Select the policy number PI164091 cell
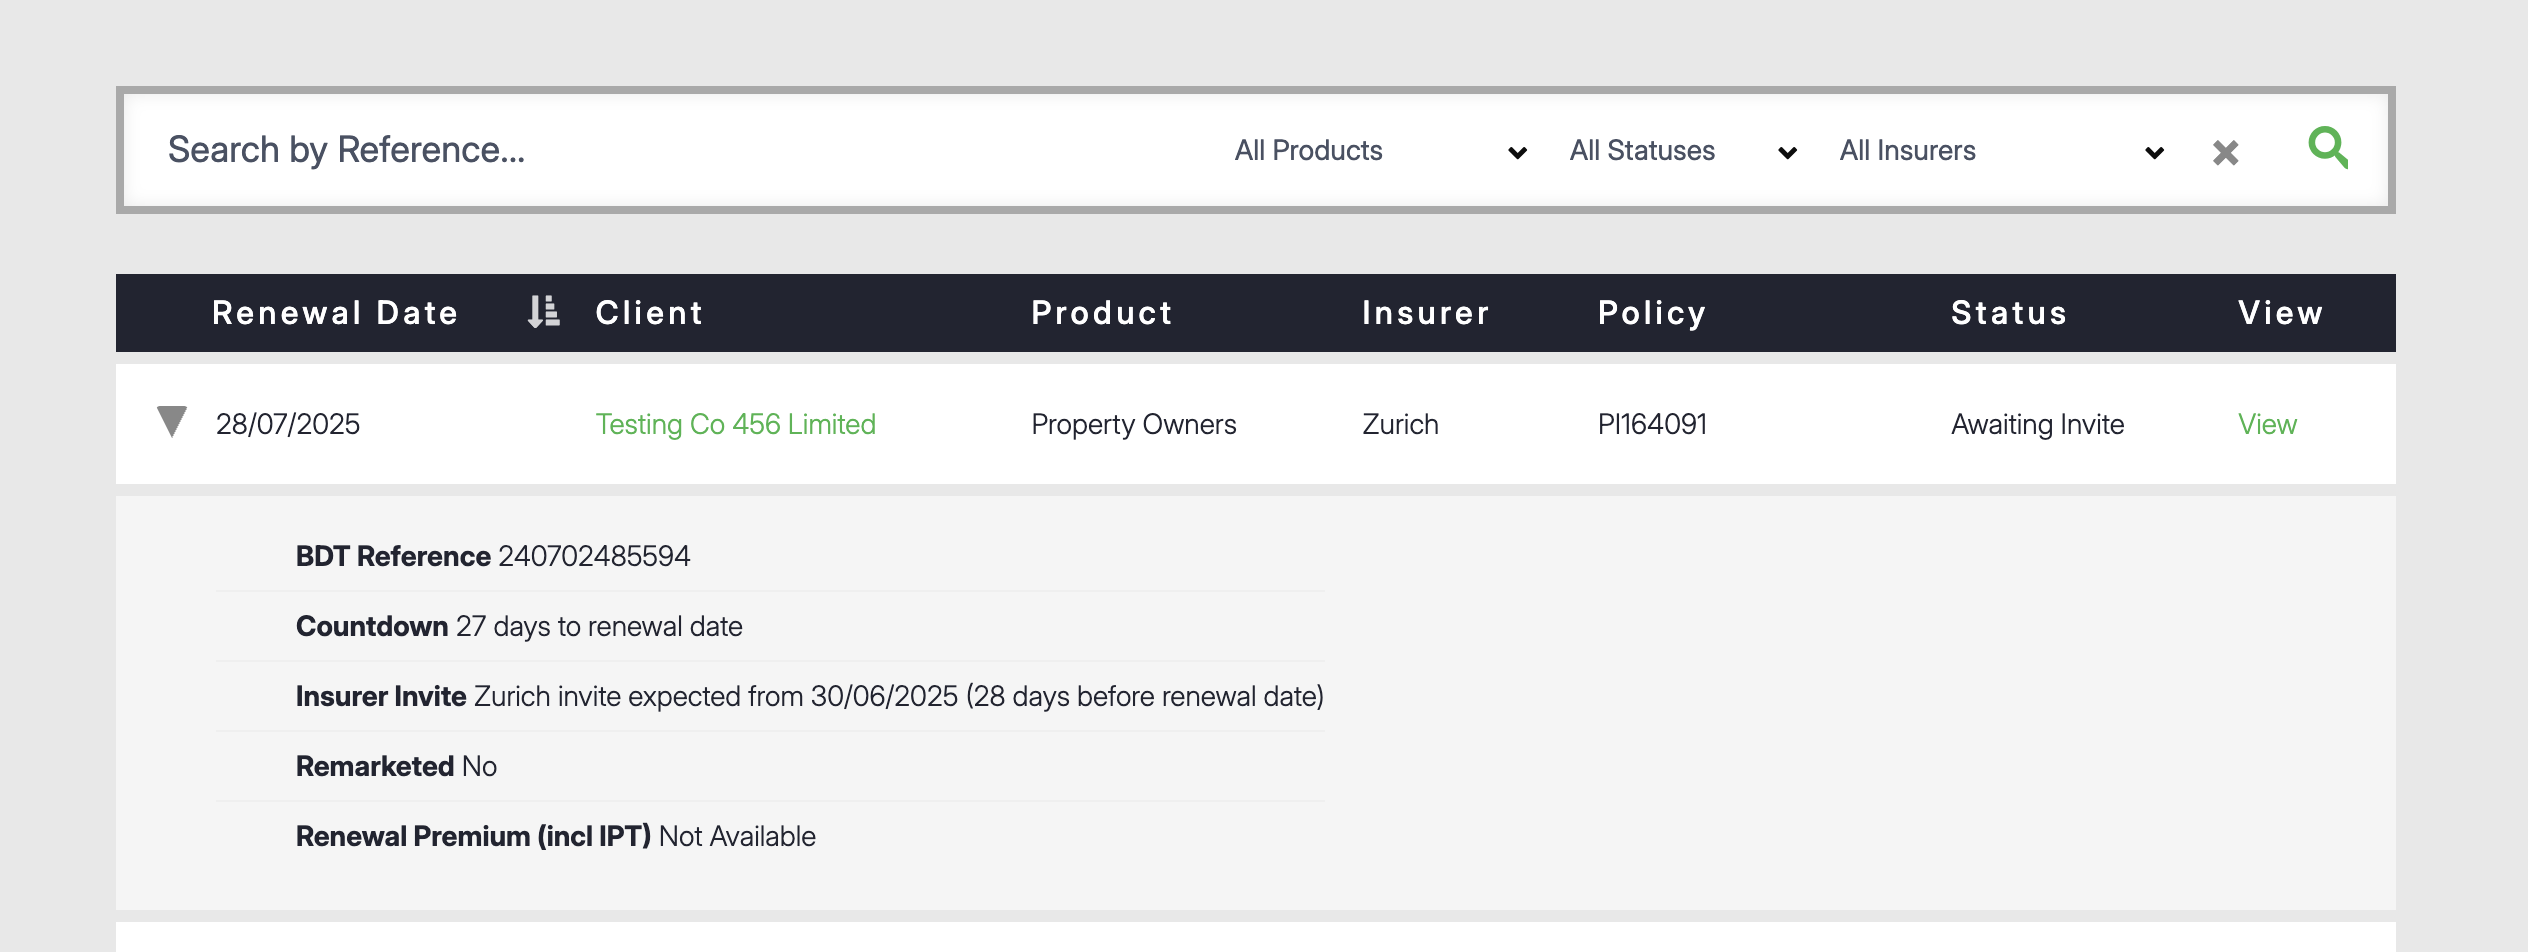 [1652, 424]
